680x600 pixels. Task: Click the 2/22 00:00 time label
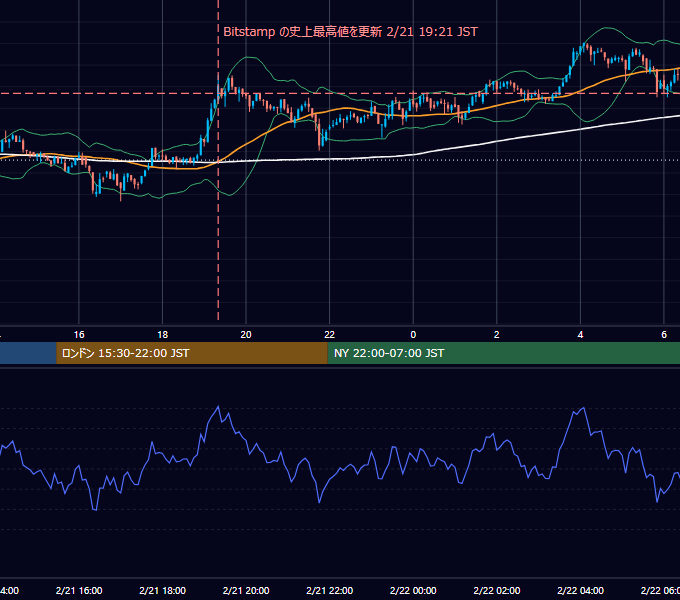[x=413, y=590]
